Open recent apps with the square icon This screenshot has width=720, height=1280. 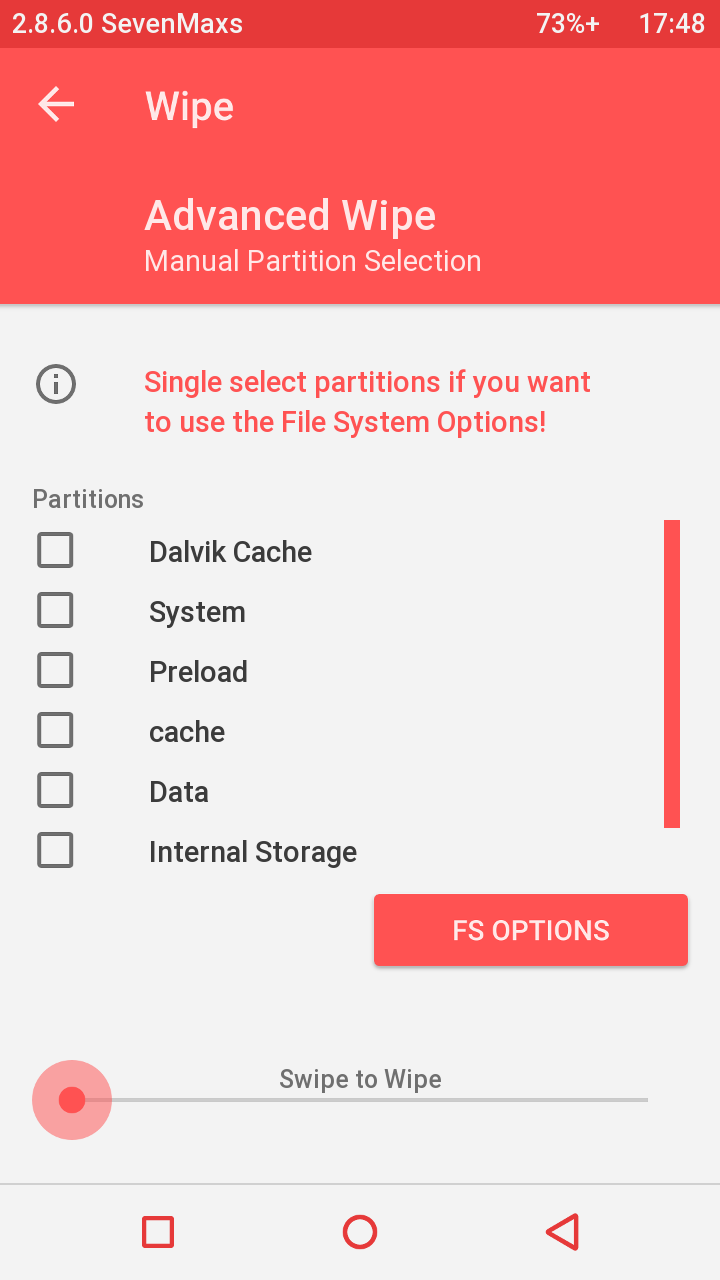[x=158, y=1232]
